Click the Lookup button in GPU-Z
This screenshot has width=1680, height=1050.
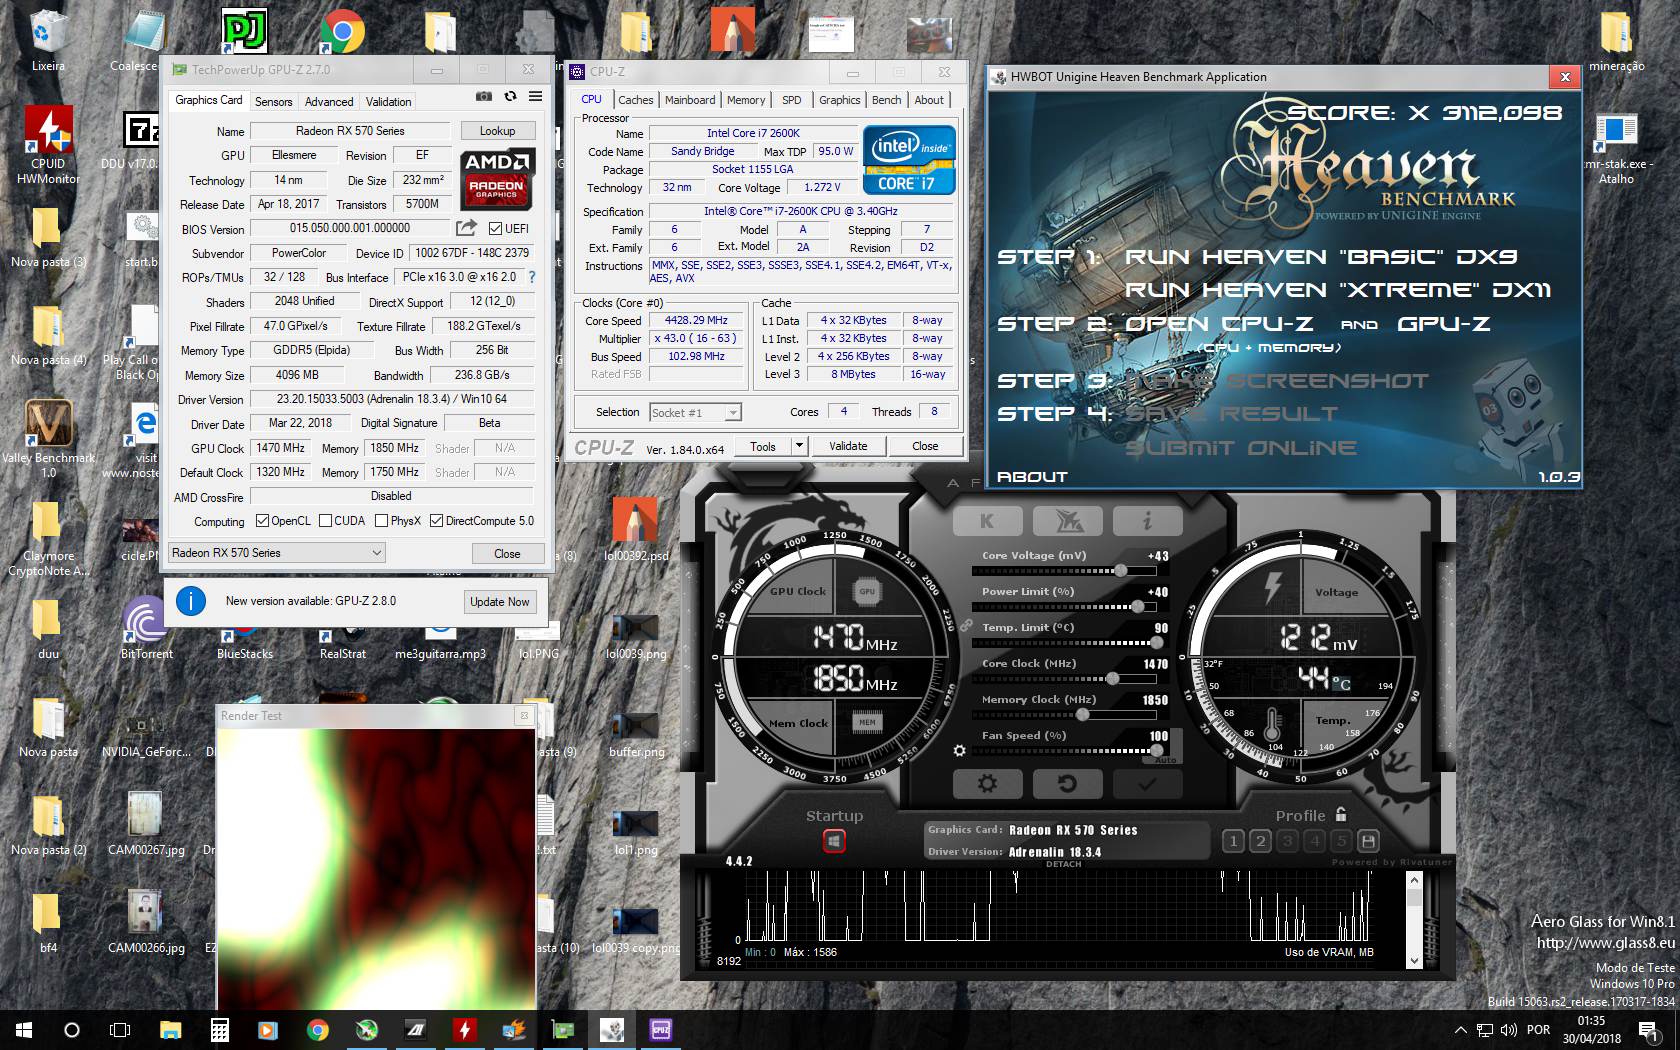(497, 131)
